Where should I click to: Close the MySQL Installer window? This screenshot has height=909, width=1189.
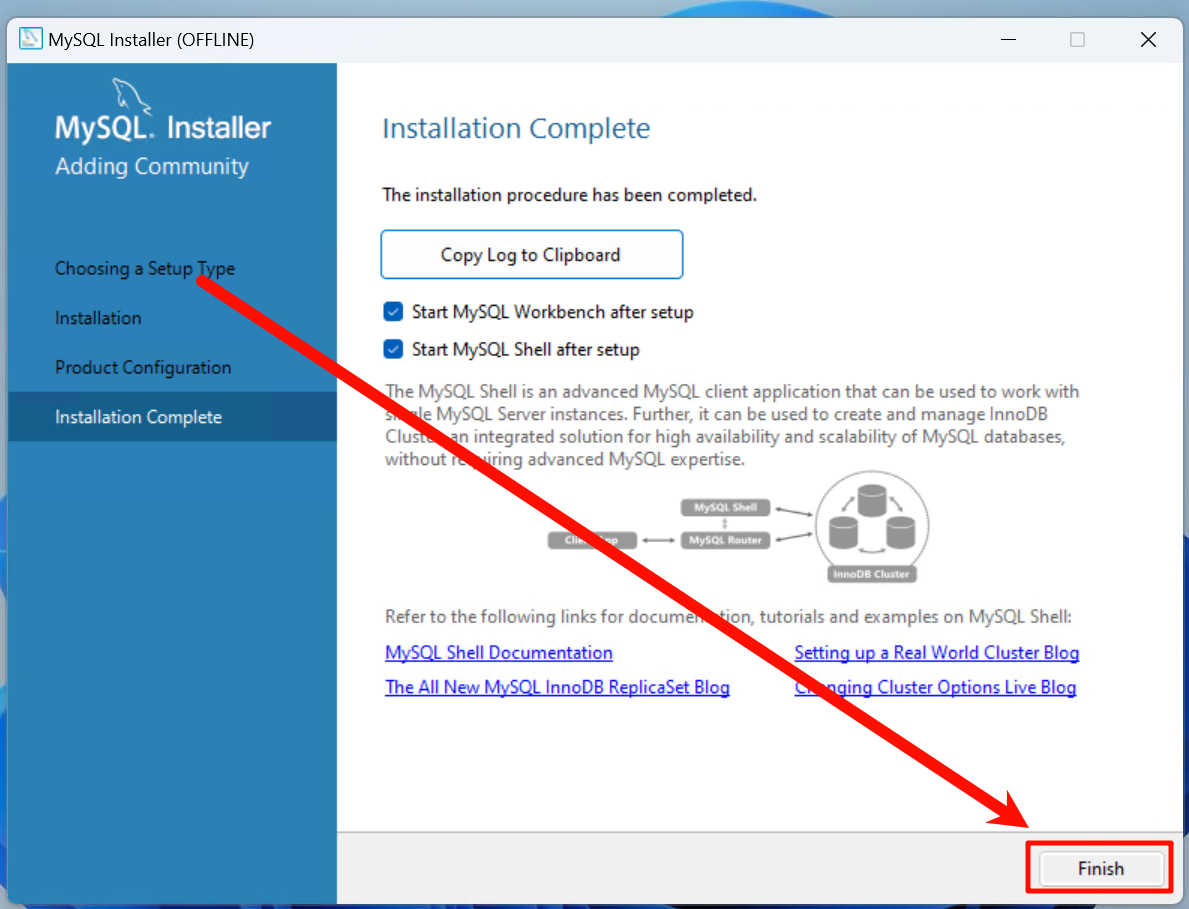(x=1148, y=39)
